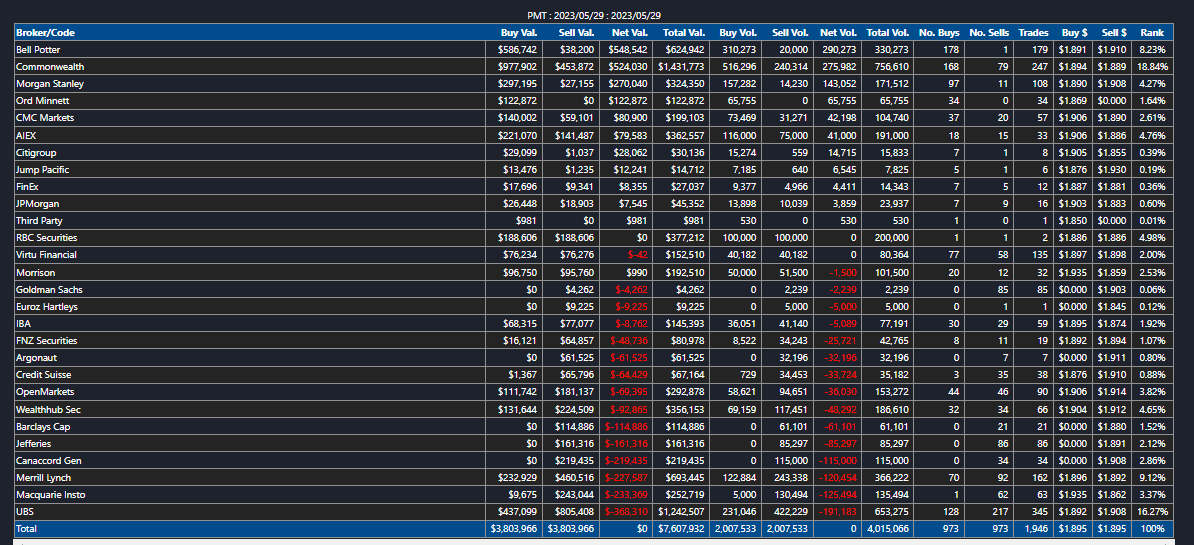Select the Jefferies broker name
1194x545 pixels.
click(34, 444)
